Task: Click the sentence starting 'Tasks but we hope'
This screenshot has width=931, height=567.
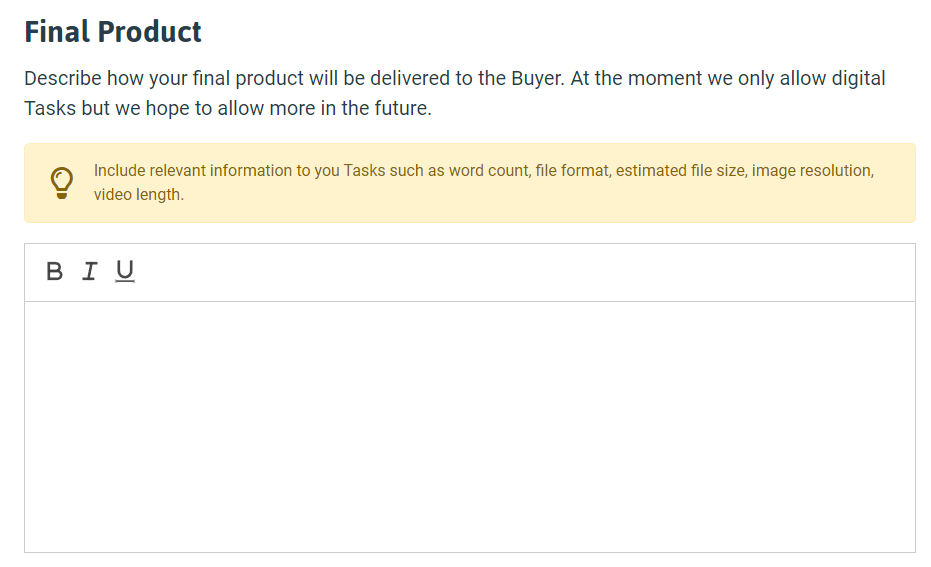Action: tap(228, 108)
